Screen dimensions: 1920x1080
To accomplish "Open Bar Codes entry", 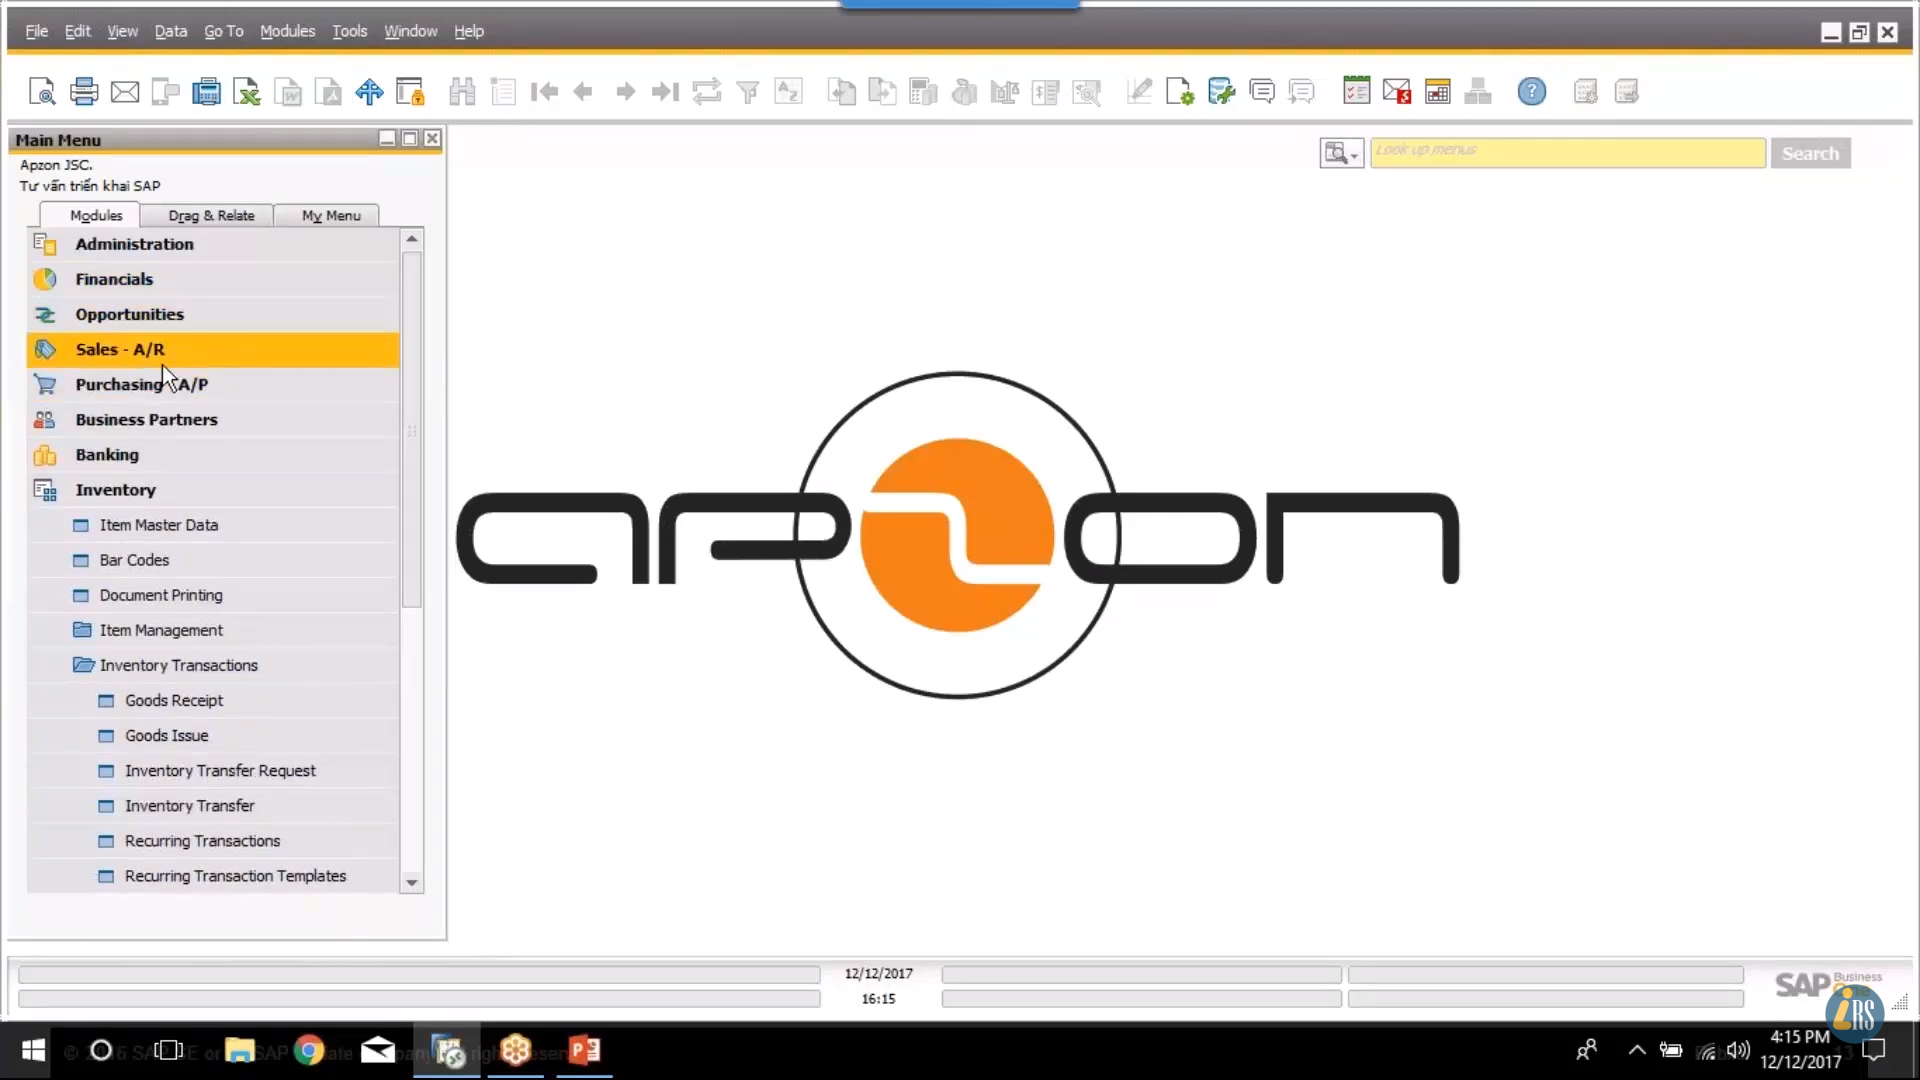I will 213,560.
